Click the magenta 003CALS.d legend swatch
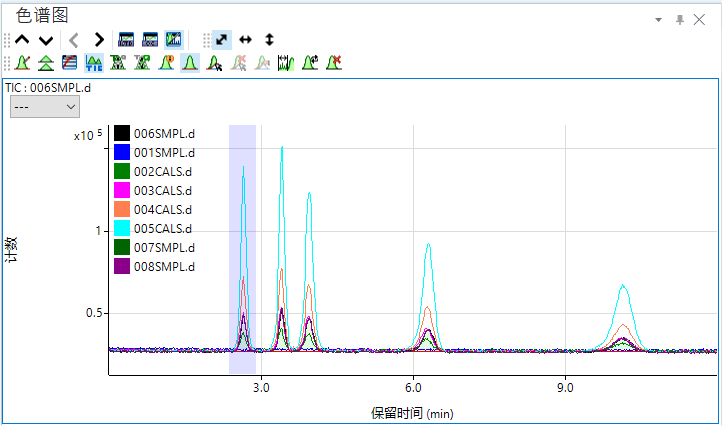The width and height of the screenshot is (722, 426). click(122, 190)
